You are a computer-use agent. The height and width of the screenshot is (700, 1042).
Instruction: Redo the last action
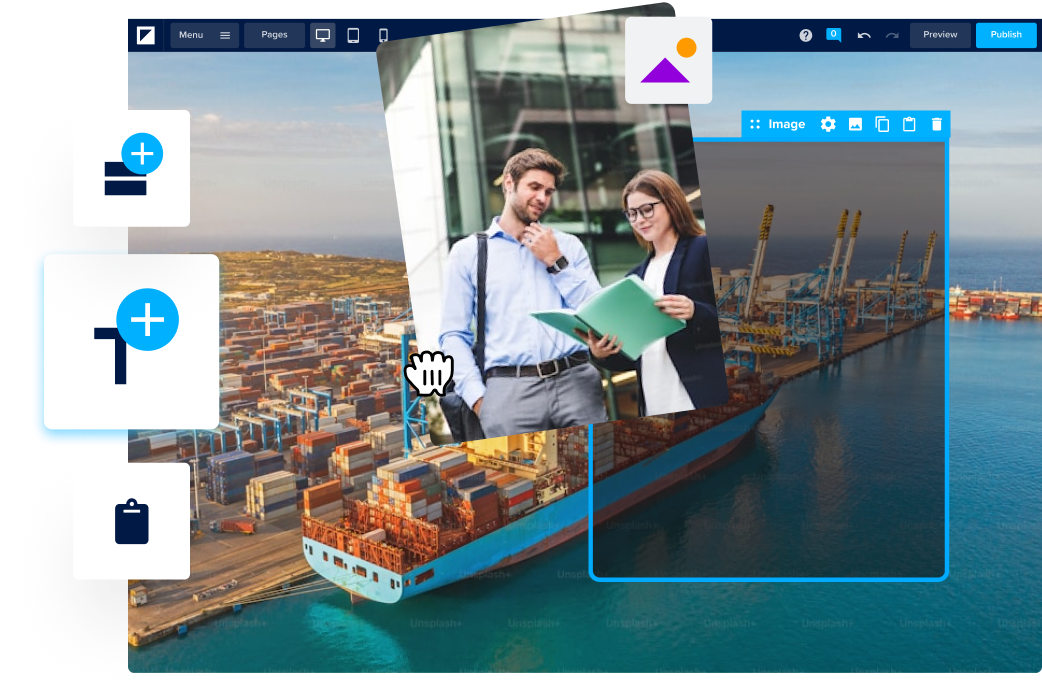(x=892, y=35)
